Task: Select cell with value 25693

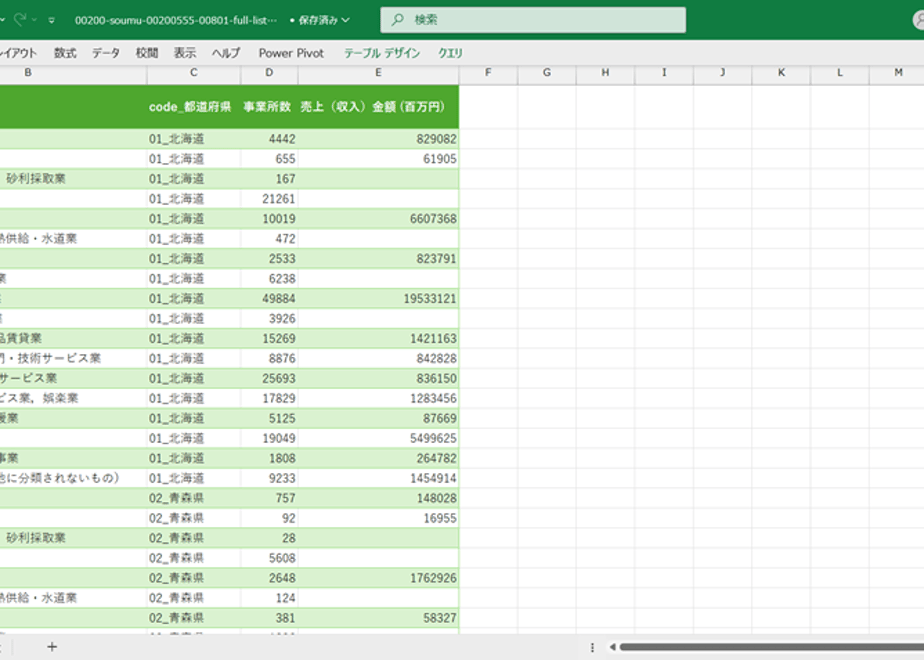Action: pos(269,378)
